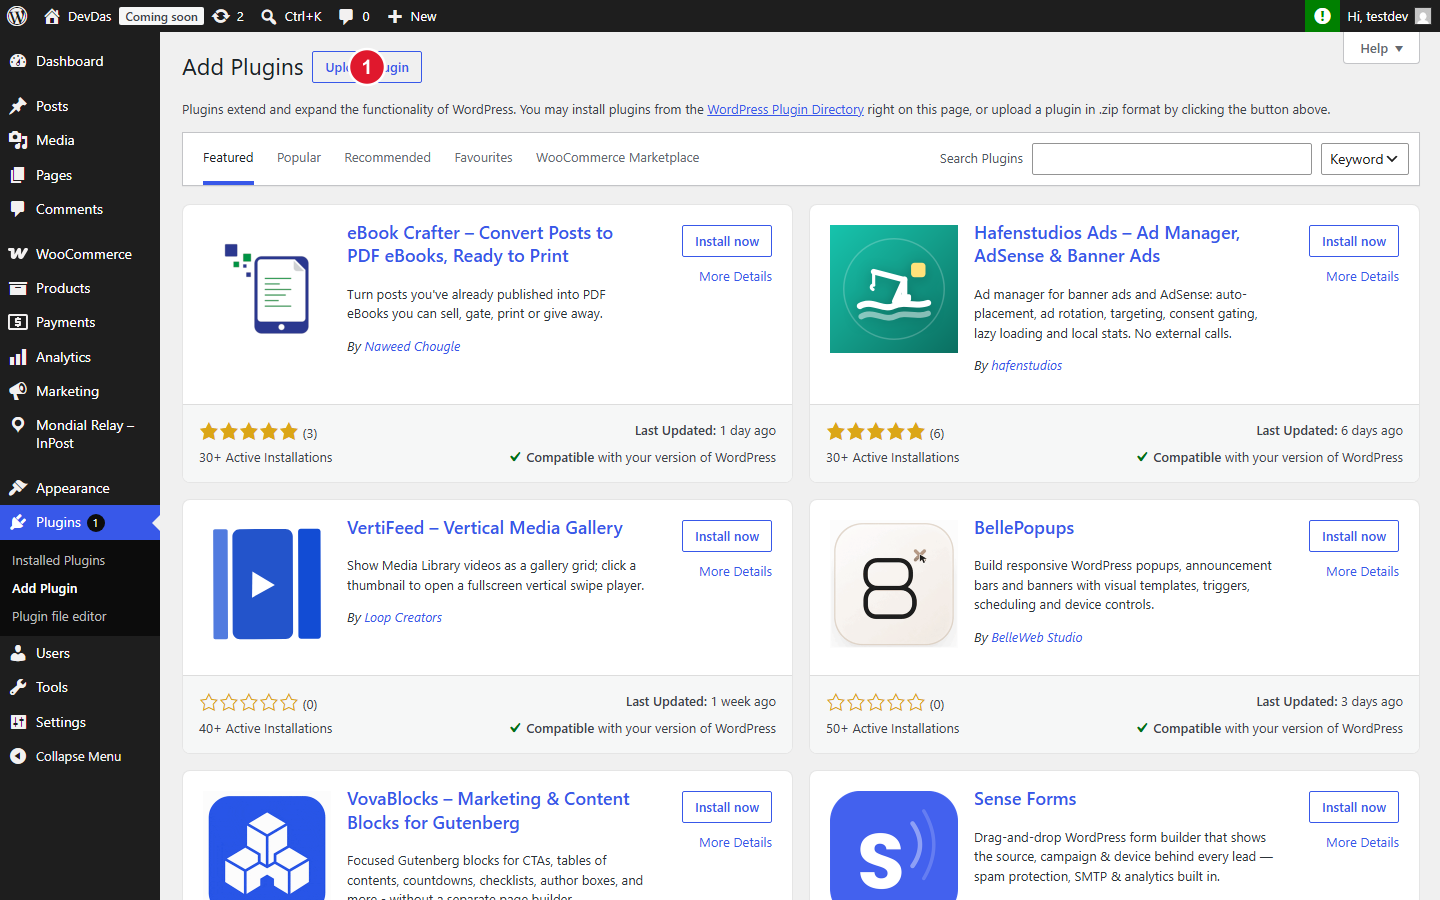Switch to the Recommended tab
The height and width of the screenshot is (900, 1440).
(x=387, y=158)
